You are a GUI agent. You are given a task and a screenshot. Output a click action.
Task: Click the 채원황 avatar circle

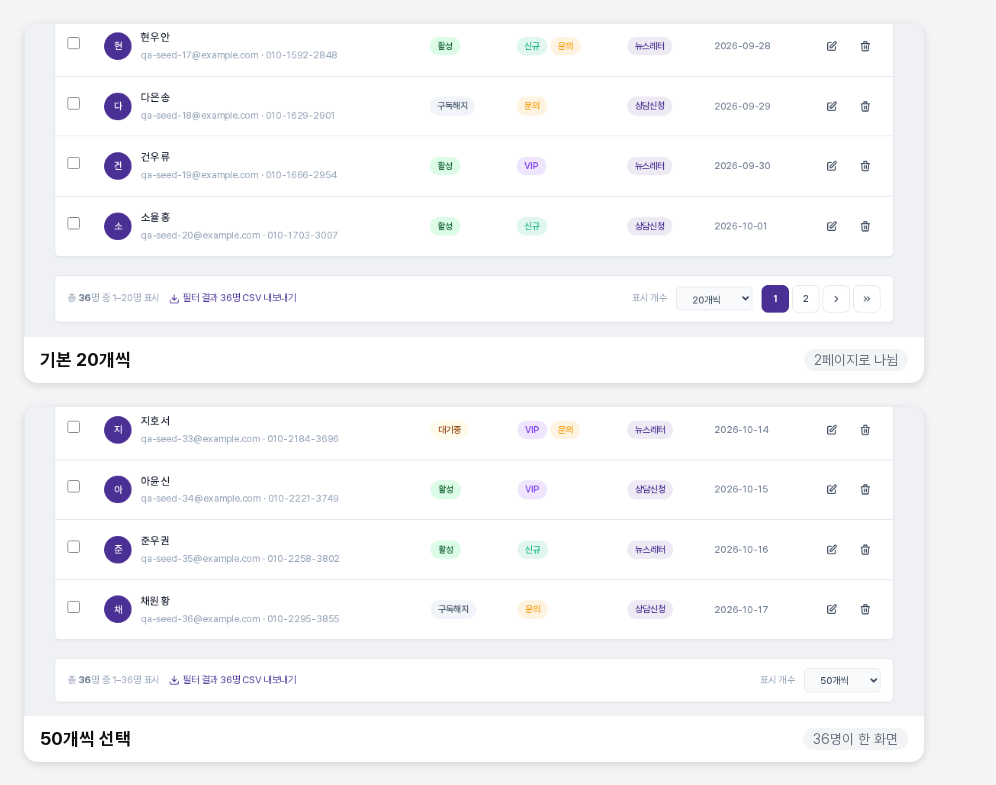(x=118, y=609)
